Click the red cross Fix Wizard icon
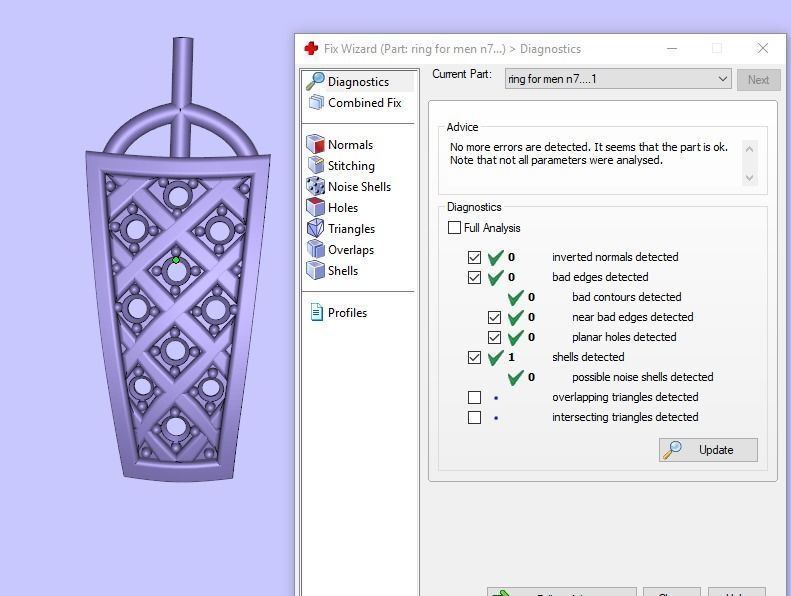This screenshot has width=791, height=596. pos(311,48)
